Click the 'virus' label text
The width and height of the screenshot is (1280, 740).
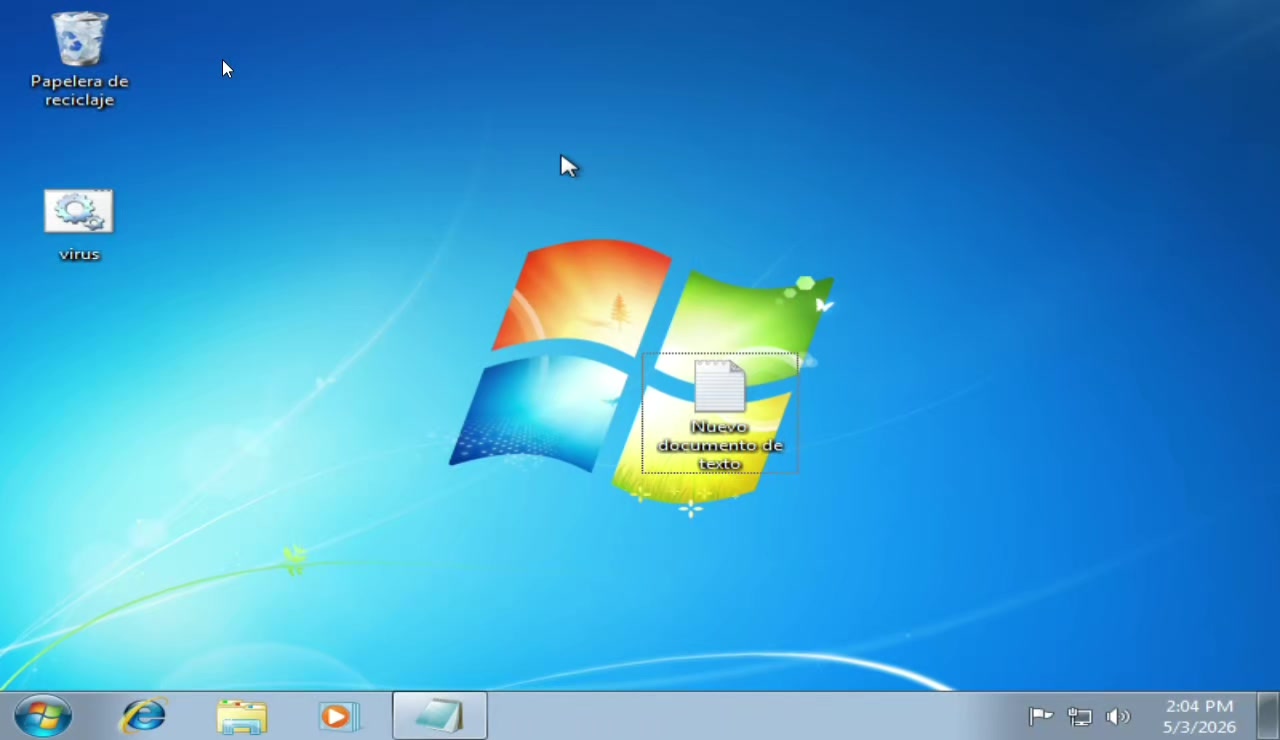pyautogui.click(x=79, y=254)
